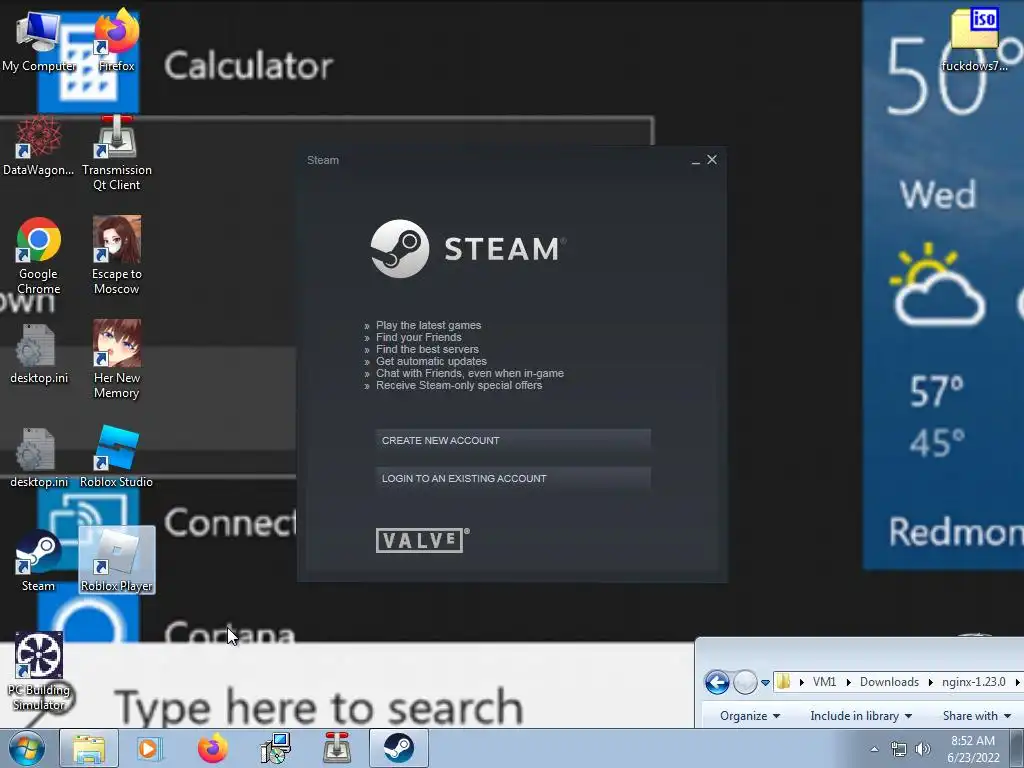Expand the arrow after Downloads breadcrumb

[x=931, y=682]
